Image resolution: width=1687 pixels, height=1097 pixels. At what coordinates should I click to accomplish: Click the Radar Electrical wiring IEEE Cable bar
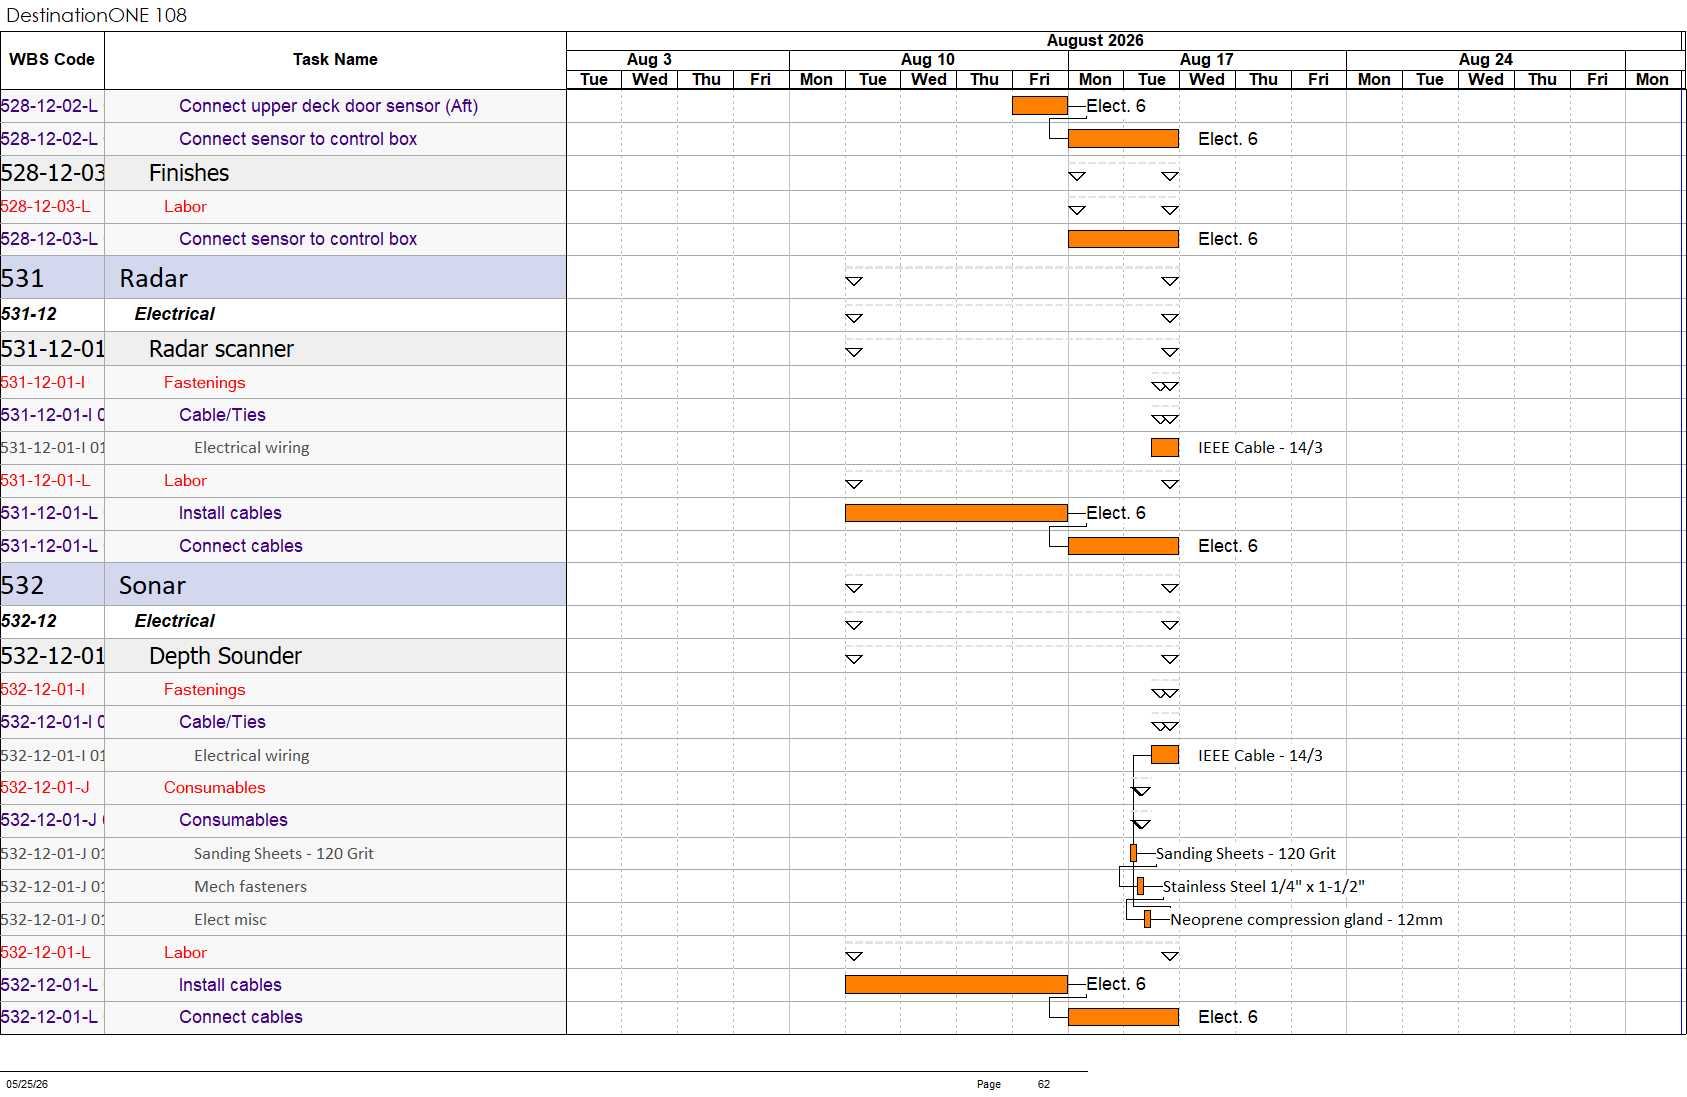tap(1165, 448)
